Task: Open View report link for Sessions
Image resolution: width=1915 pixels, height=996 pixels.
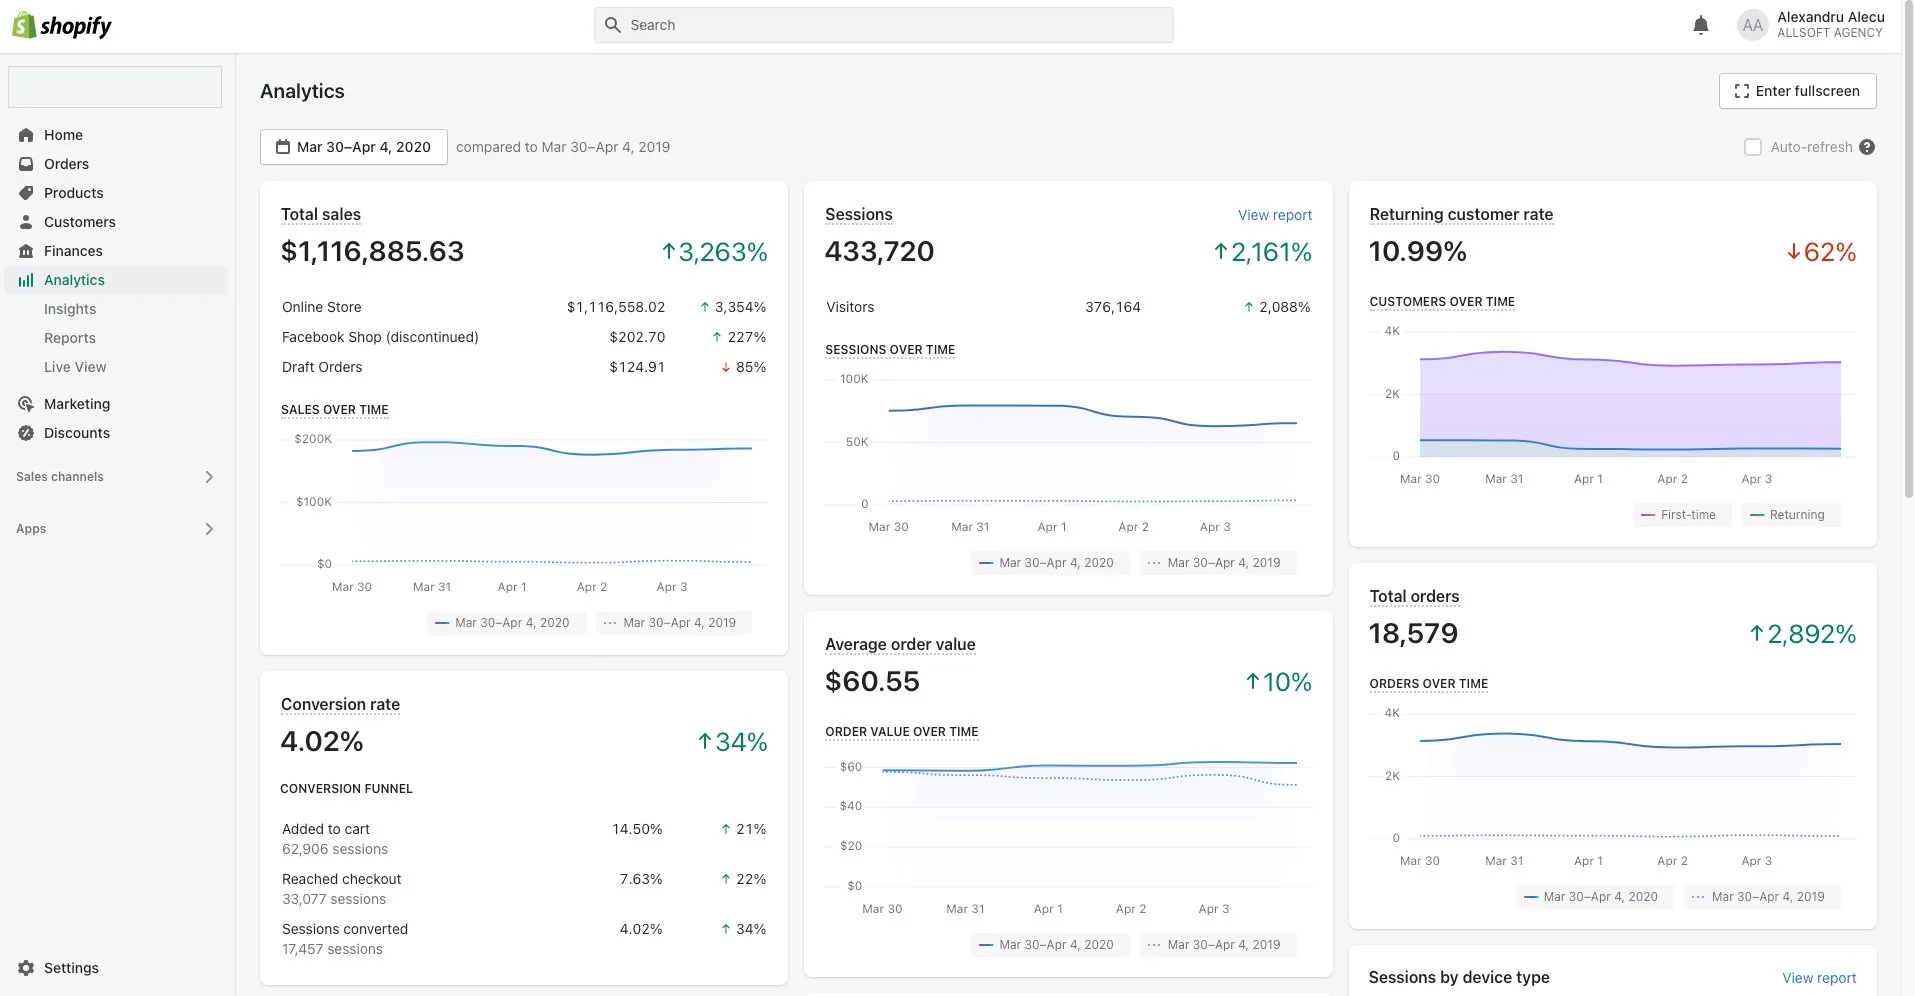Action: click(x=1274, y=215)
